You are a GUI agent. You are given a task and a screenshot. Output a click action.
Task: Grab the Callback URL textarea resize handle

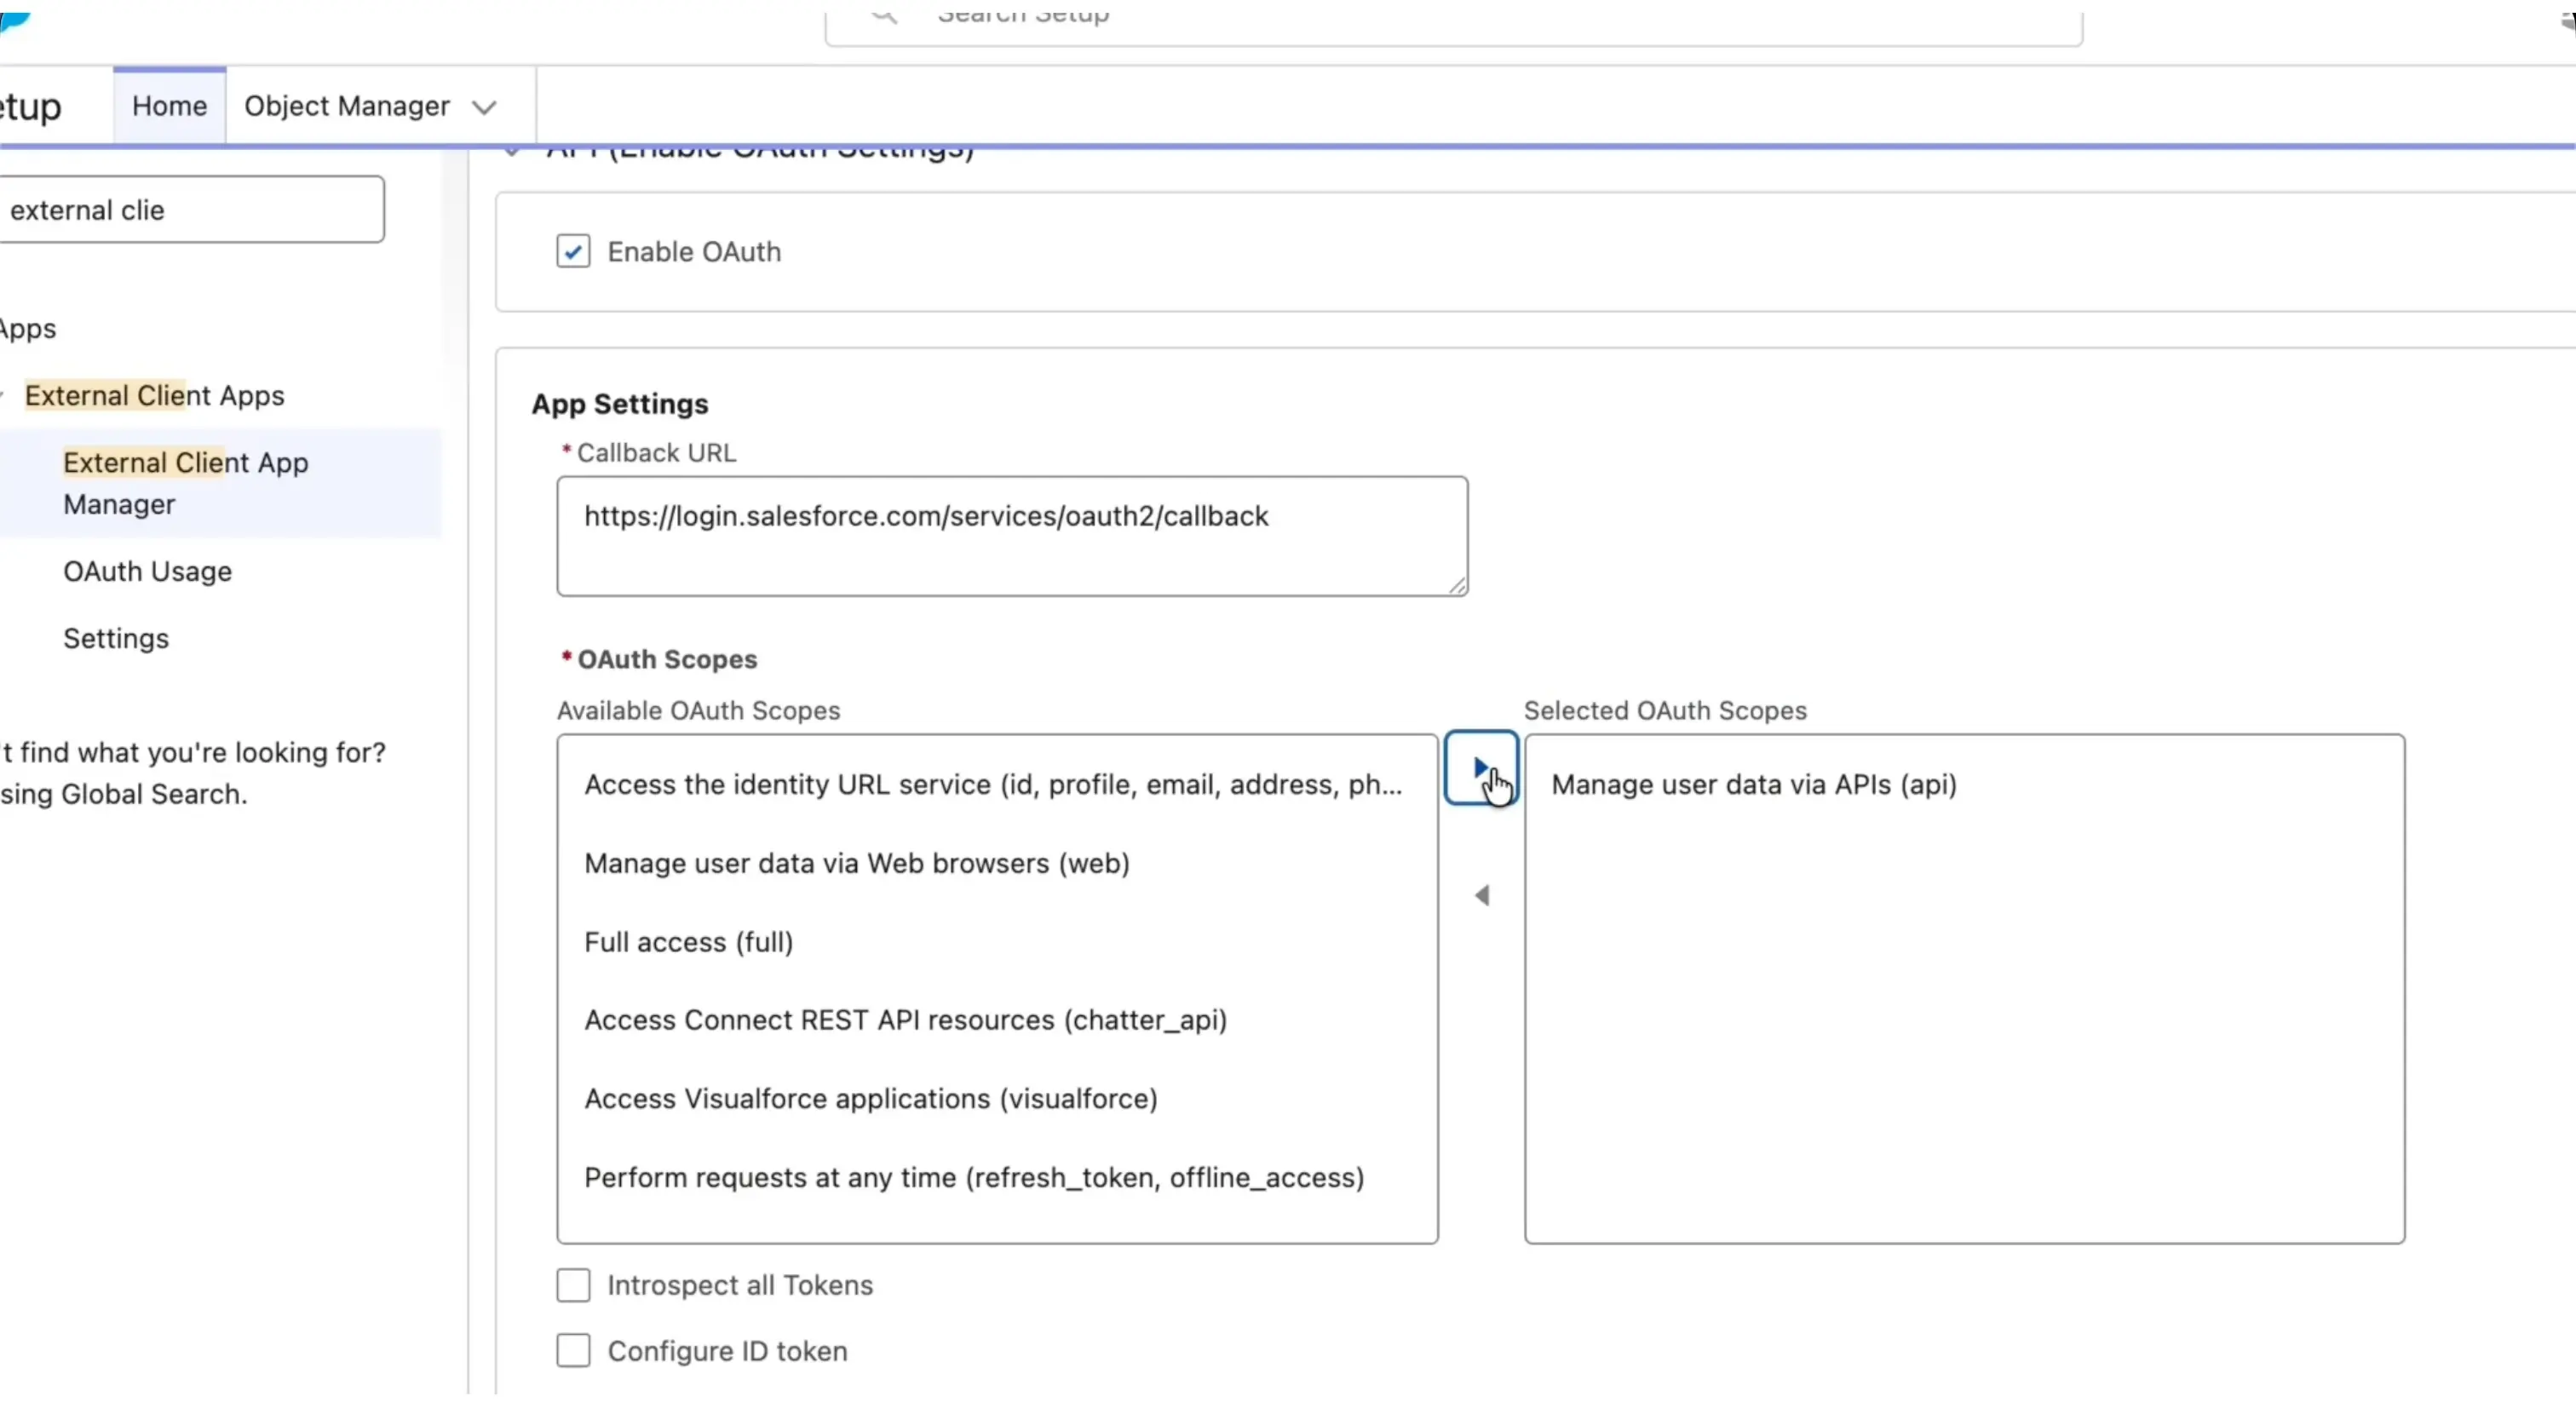[x=1457, y=586]
